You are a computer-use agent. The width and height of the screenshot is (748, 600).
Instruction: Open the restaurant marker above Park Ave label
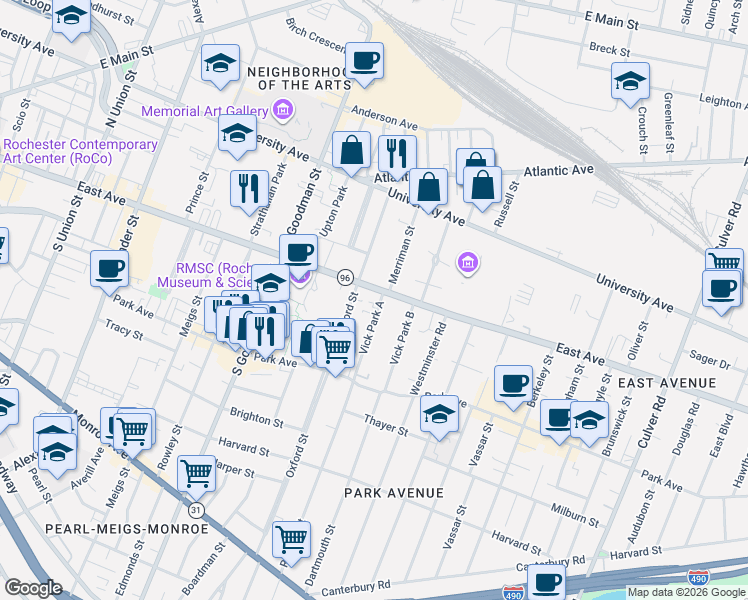pos(265,332)
